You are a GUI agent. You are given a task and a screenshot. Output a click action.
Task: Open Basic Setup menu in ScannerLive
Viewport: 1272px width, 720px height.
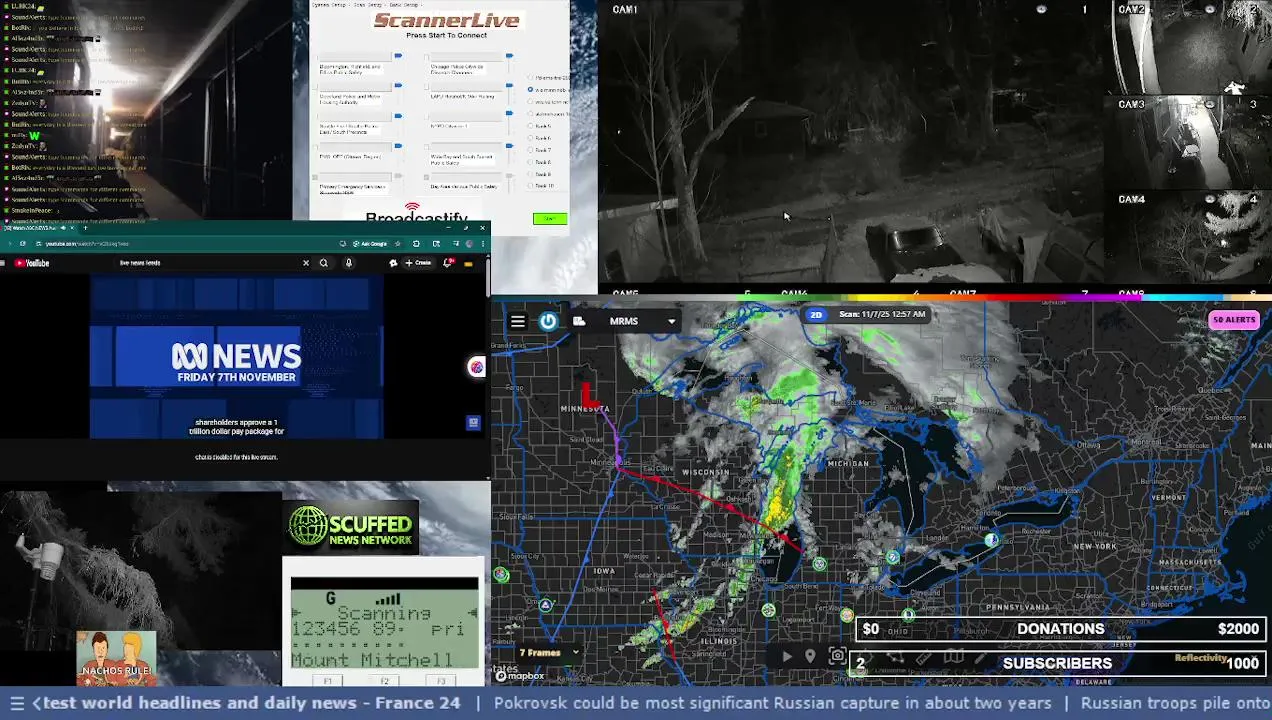pyautogui.click(x=404, y=5)
